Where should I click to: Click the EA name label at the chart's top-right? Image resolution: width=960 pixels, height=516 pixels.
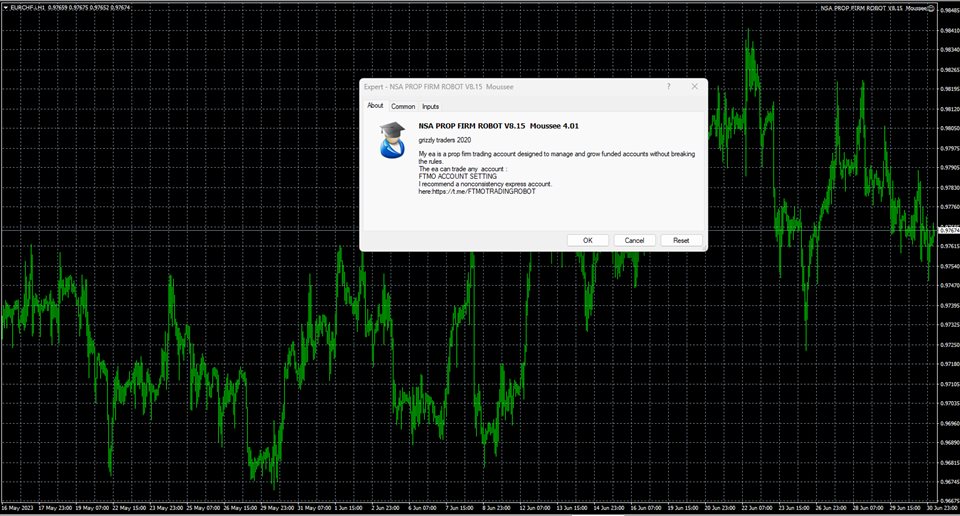point(873,8)
